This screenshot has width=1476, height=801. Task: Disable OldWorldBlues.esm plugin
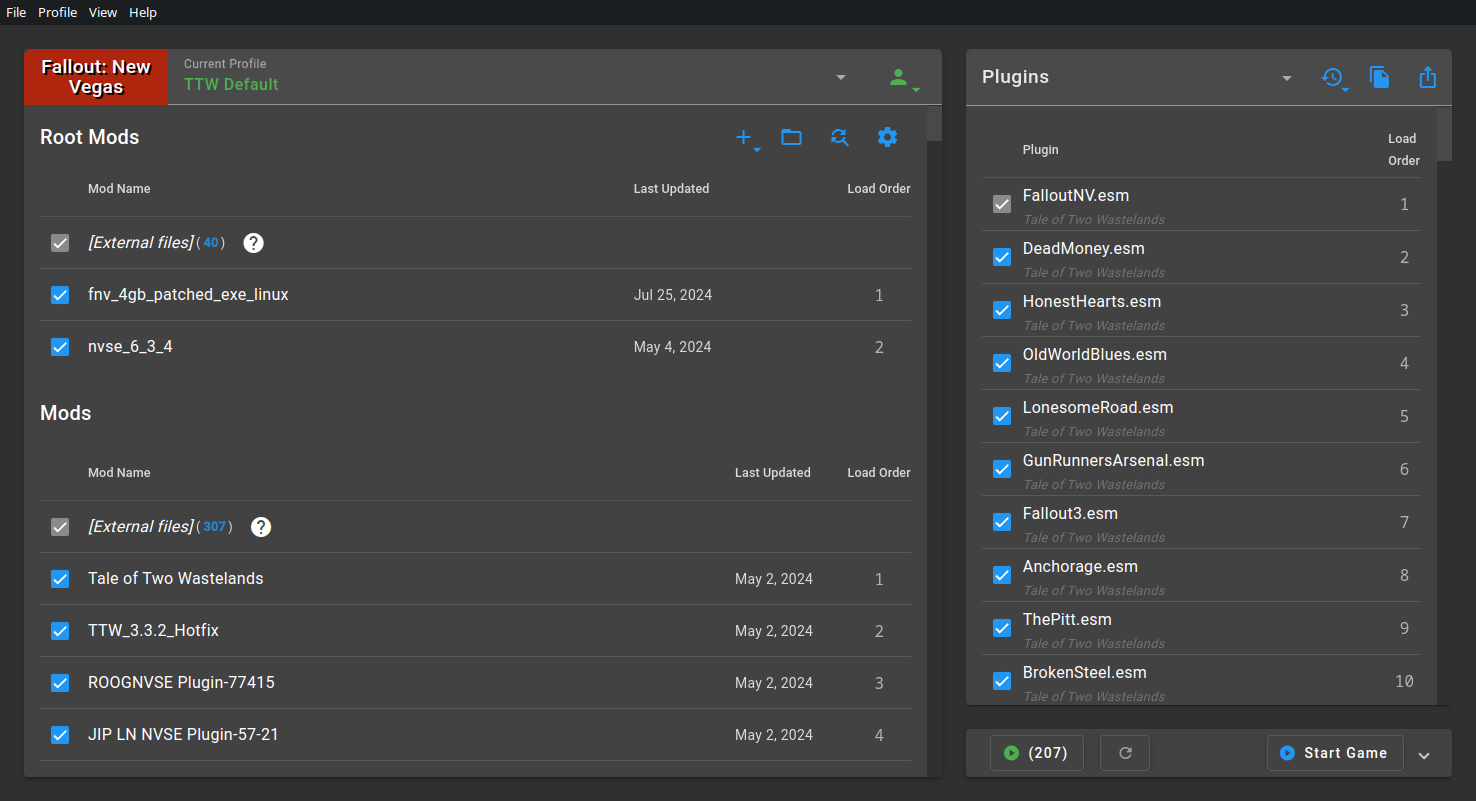tap(1002, 363)
